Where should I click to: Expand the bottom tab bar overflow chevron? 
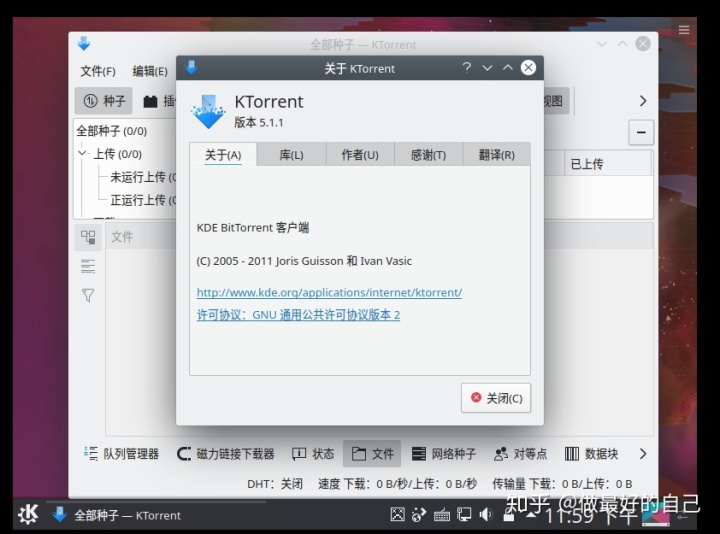click(x=643, y=454)
